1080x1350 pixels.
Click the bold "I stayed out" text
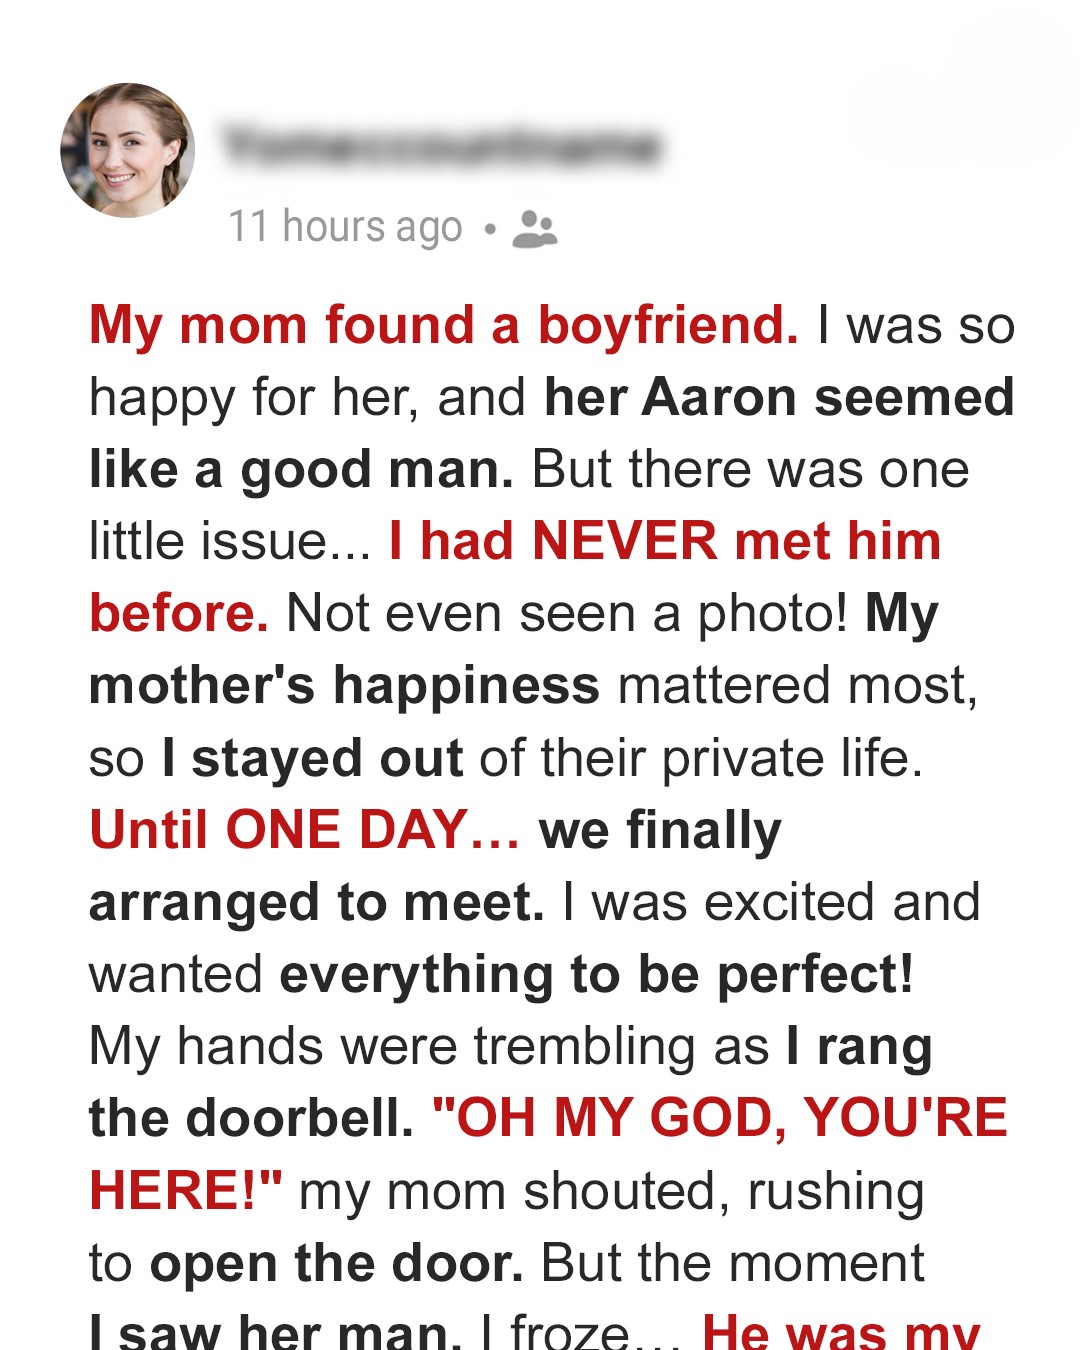(312, 758)
